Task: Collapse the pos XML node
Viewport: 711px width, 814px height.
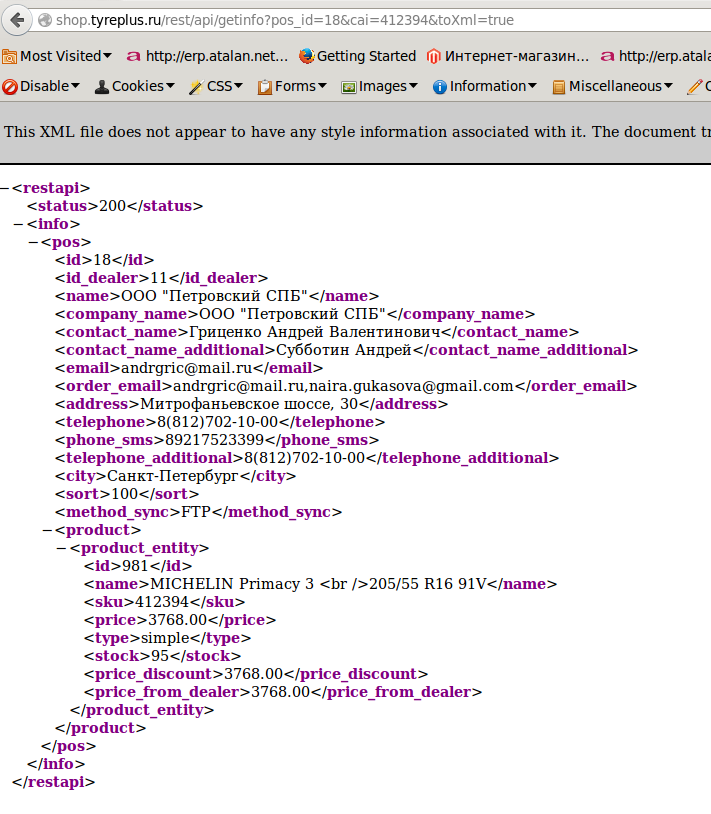Action: coord(33,242)
